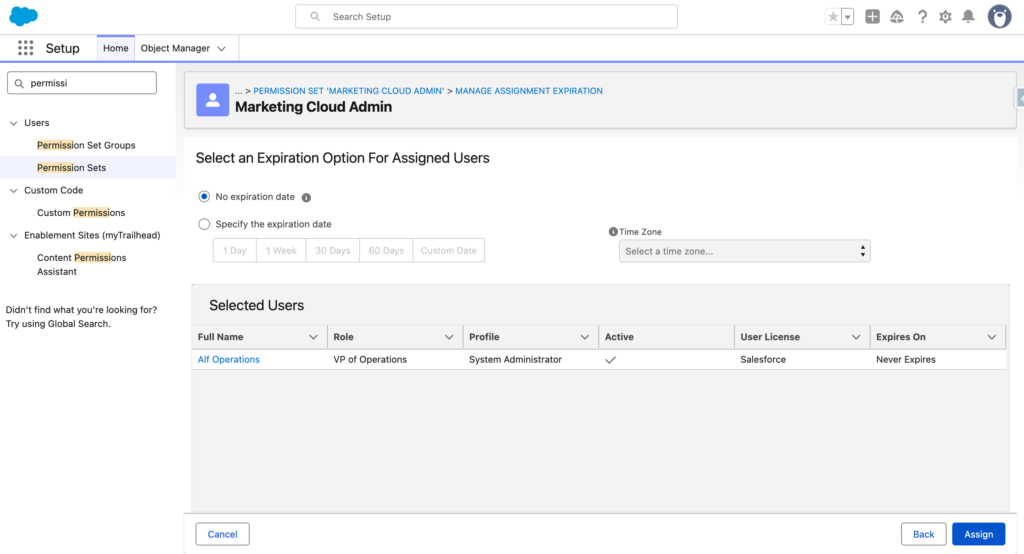Open the App Launcher grid icon
The width and height of the screenshot is (1024, 554).
pyautogui.click(x=26, y=48)
